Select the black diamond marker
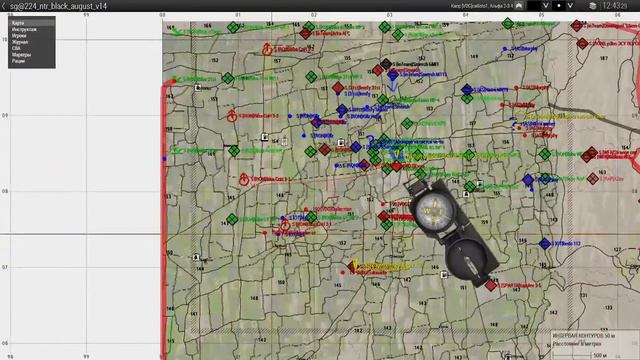 (386, 64)
